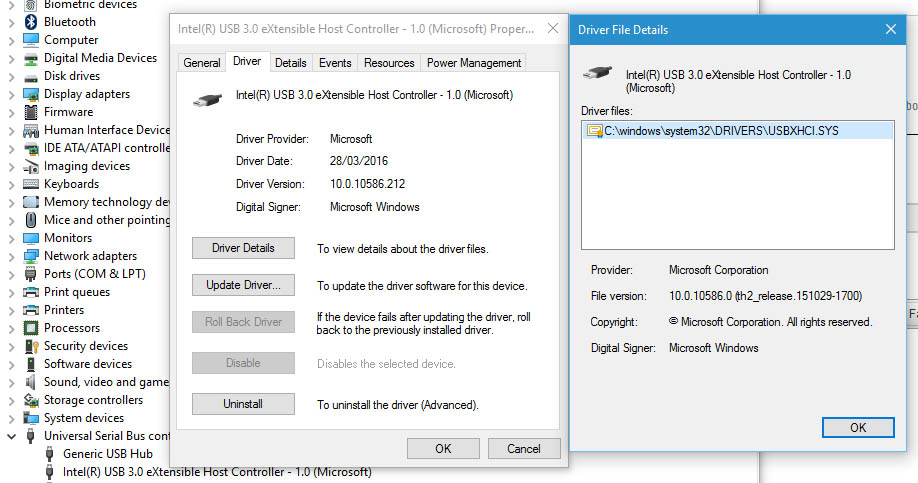The height and width of the screenshot is (483, 918).
Task: Expand the Processors node
Action: pyautogui.click(x=11, y=329)
